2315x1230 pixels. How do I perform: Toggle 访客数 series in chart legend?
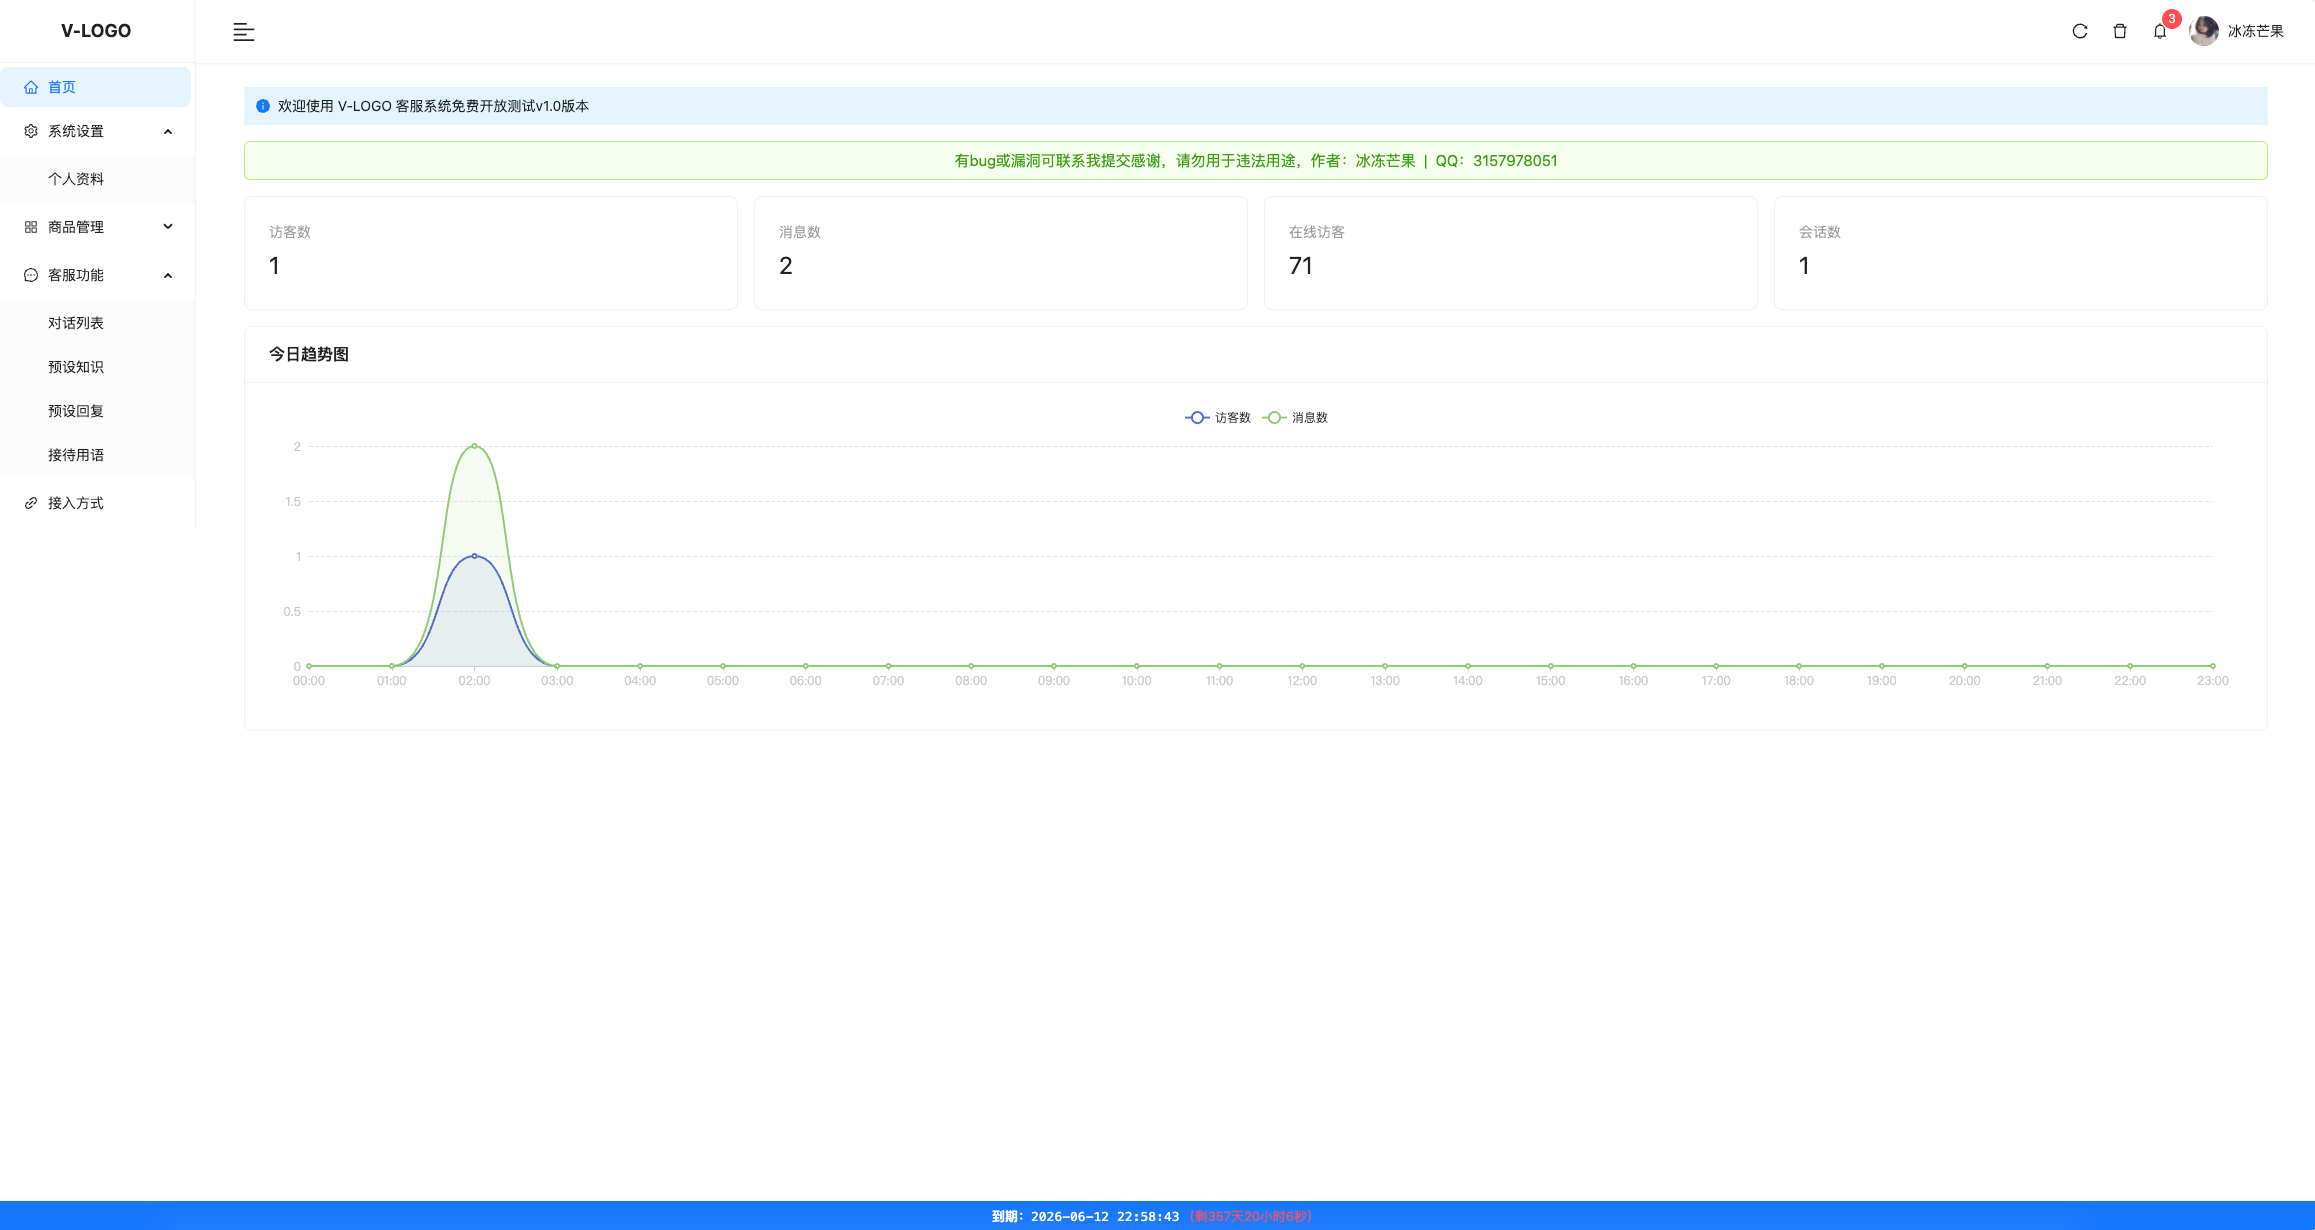coord(1218,418)
